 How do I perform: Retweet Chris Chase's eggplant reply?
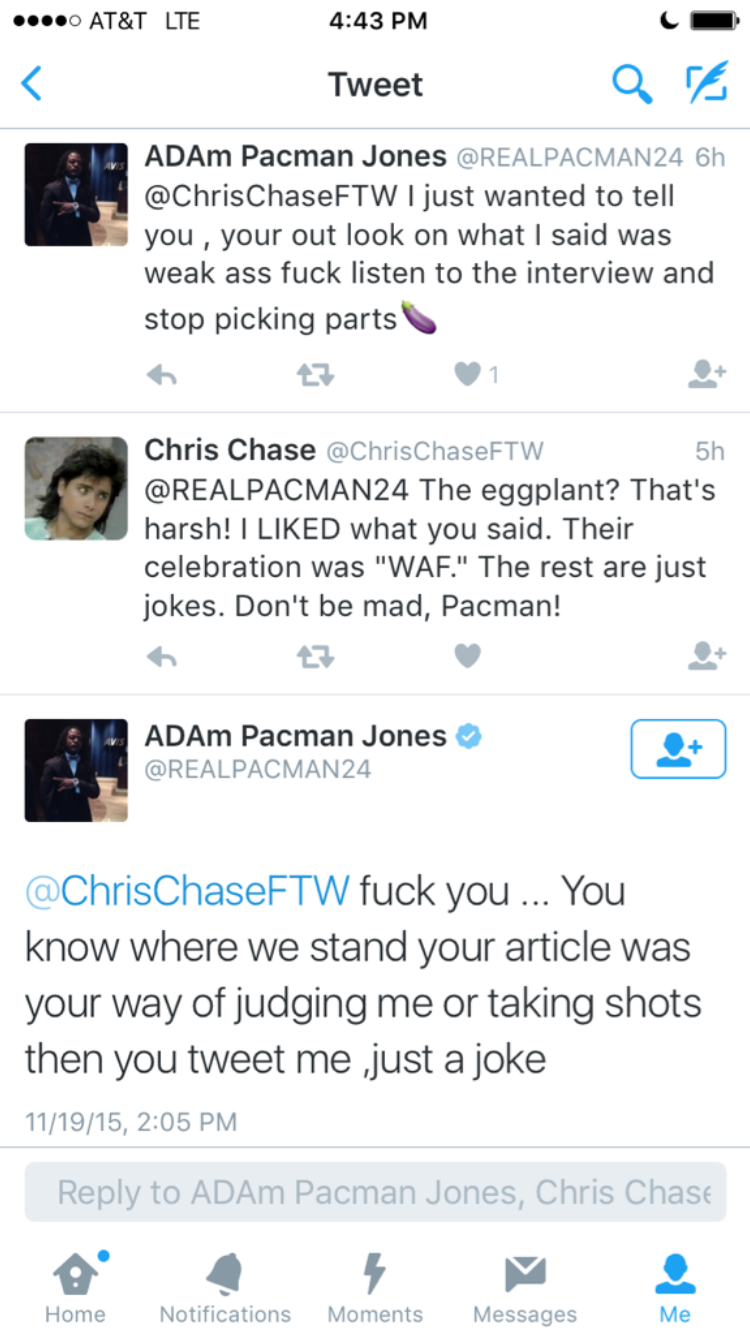tap(315, 656)
